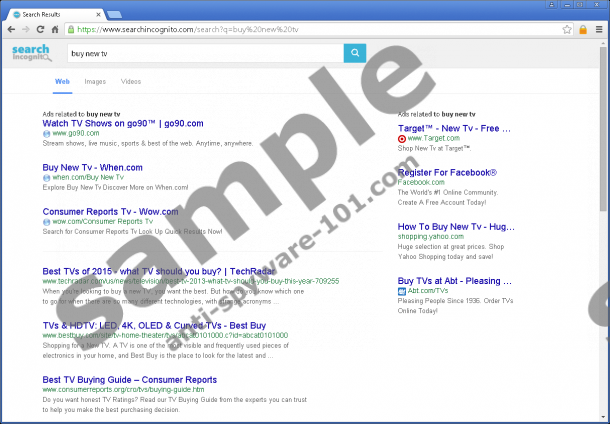Click the Search Incognito logo
The height and width of the screenshot is (424, 610).
(x=30, y=54)
